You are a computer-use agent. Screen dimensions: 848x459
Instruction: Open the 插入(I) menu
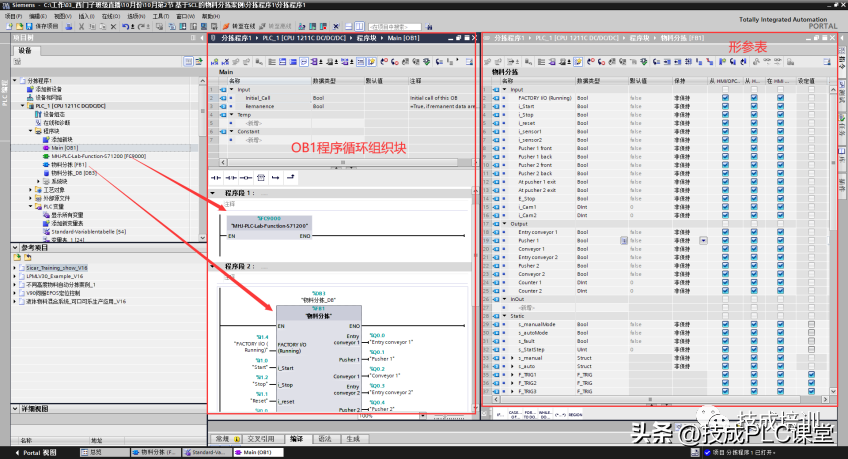click(x=87, y=16)
